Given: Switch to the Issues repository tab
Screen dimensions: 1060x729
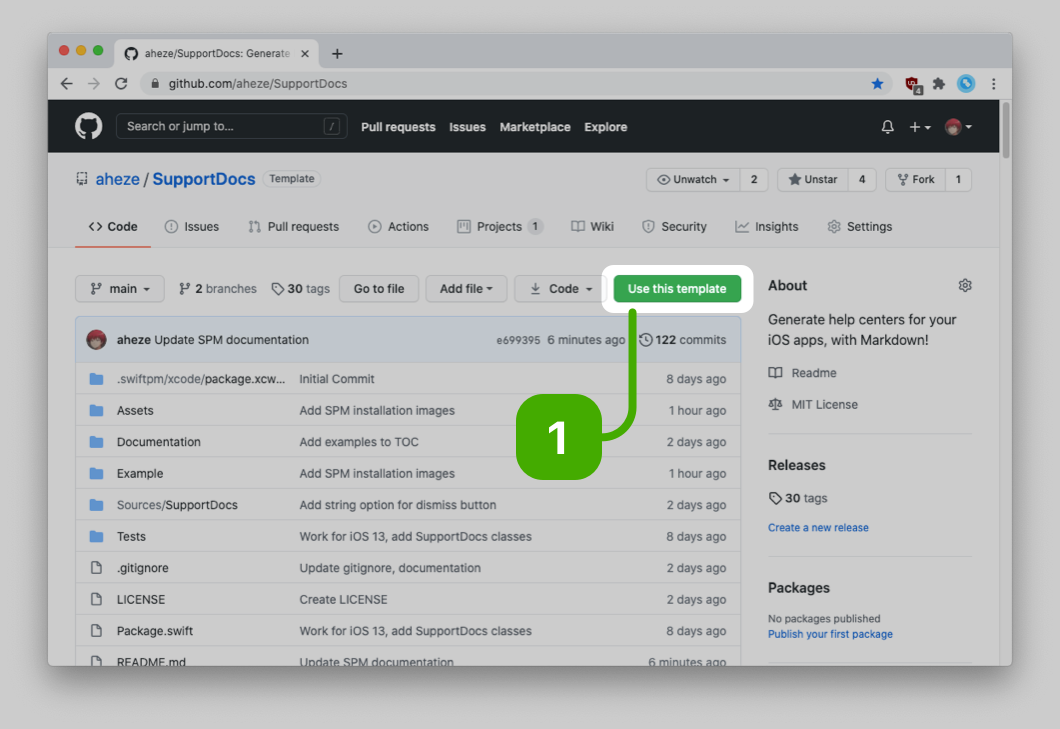Looking at the screenshot, I should point(192,227).
